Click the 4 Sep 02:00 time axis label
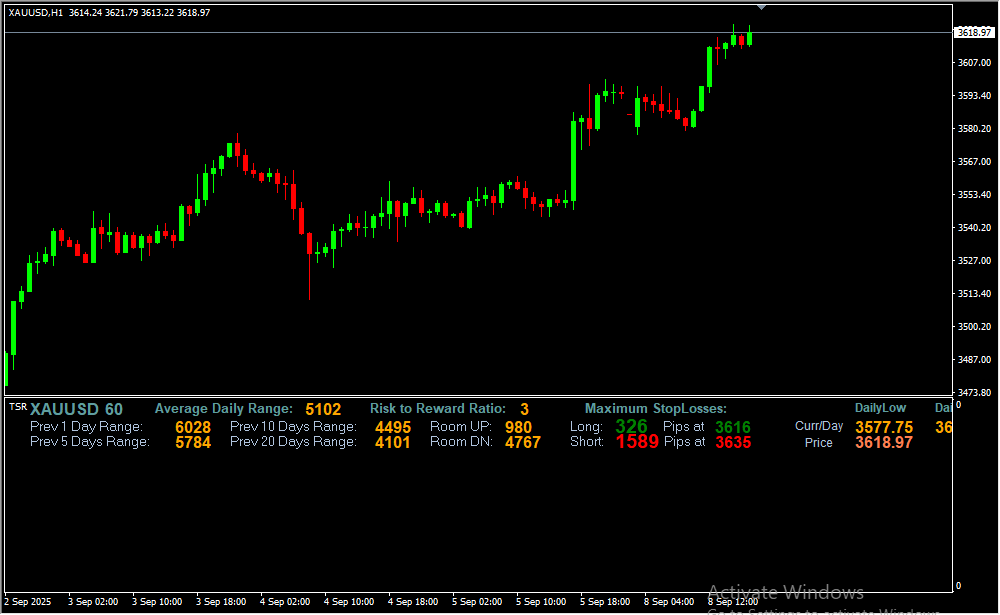This screenshot has width=1000, height=615. point(285,602)
